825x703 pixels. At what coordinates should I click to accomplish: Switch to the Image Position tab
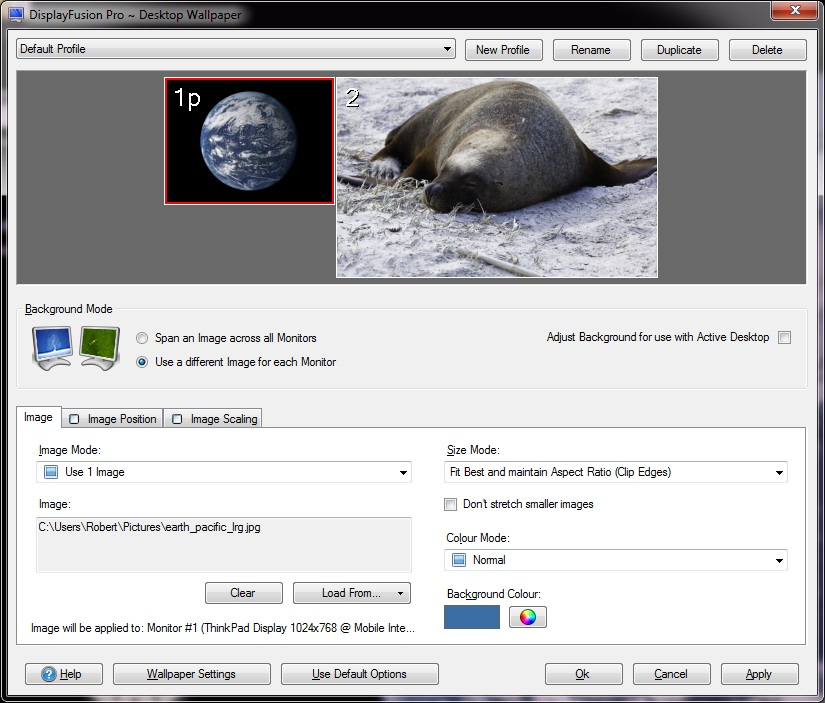click(112, 419)
